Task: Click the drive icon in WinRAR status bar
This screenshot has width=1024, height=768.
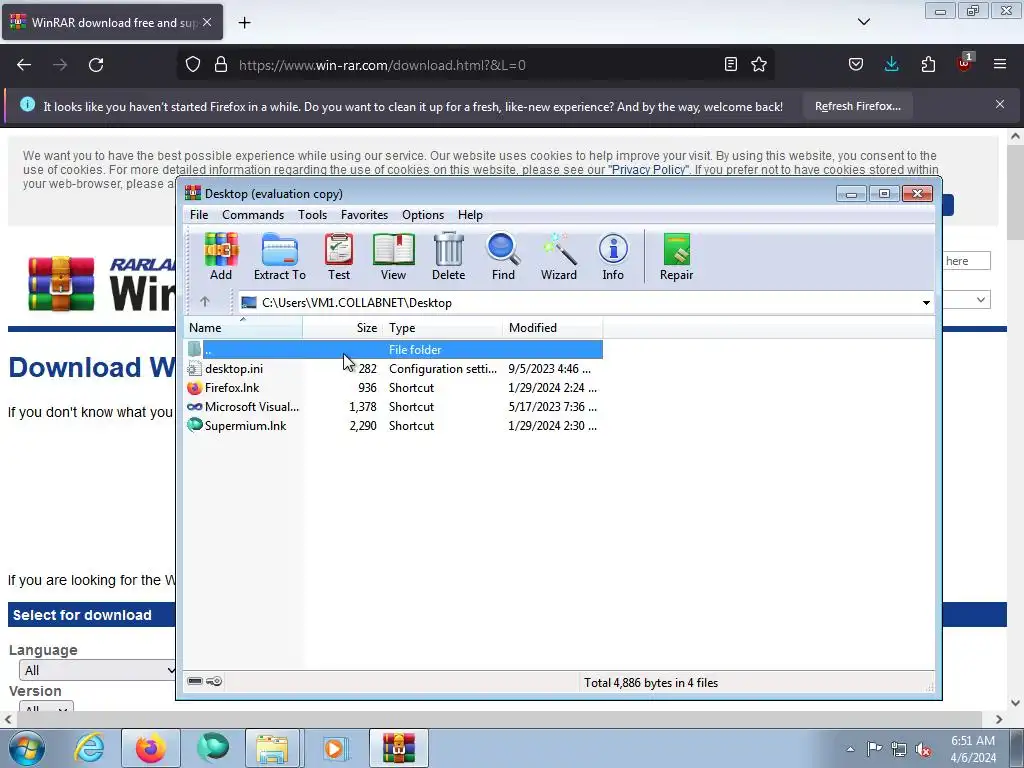Action: coord(195,681)
